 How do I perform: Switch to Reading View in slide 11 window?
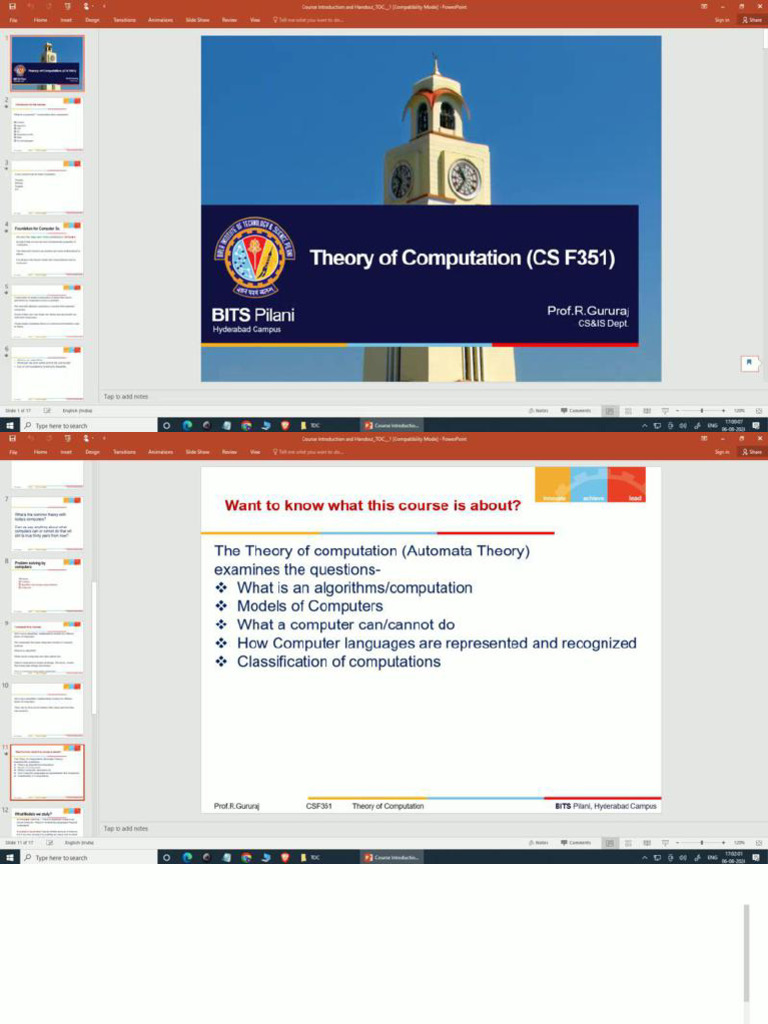tap(647, 843)
